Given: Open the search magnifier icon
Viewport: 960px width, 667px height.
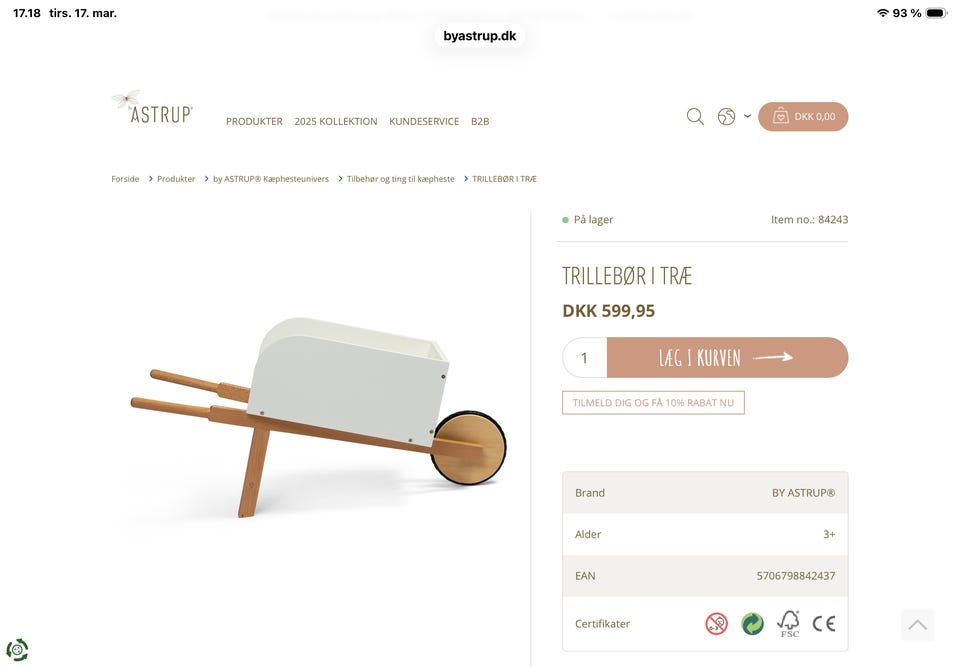Looking at the screenshot, I should 695,116.
